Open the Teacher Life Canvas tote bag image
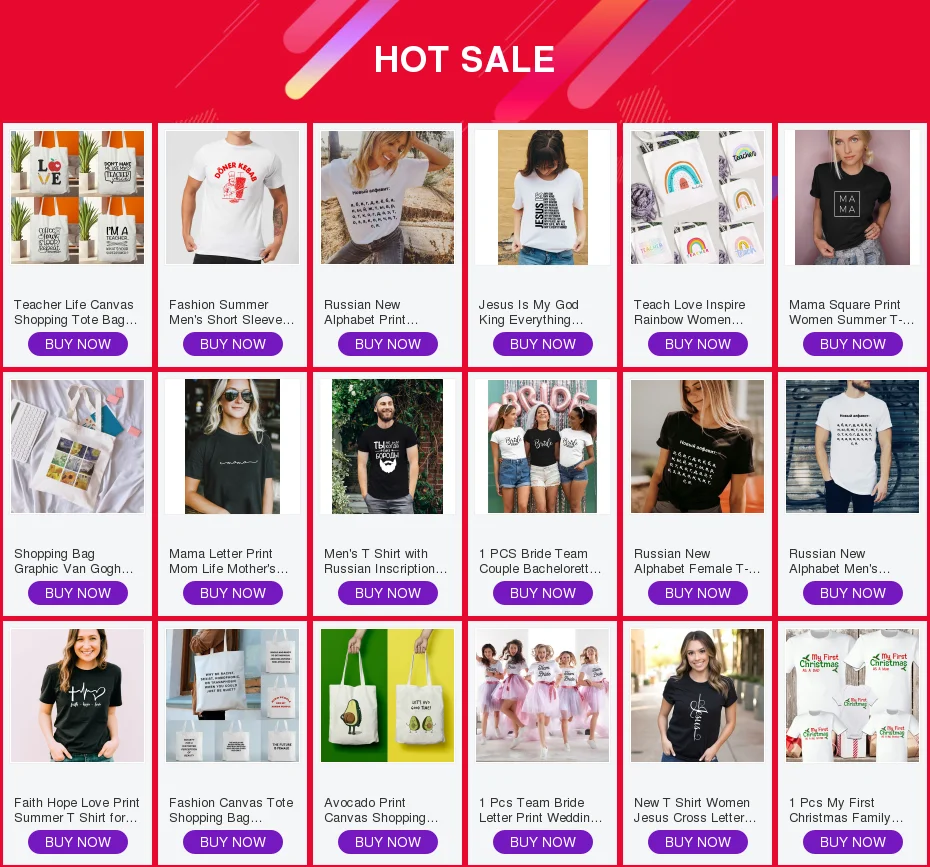This screenshot has width=930, height=867. [78, 197]
